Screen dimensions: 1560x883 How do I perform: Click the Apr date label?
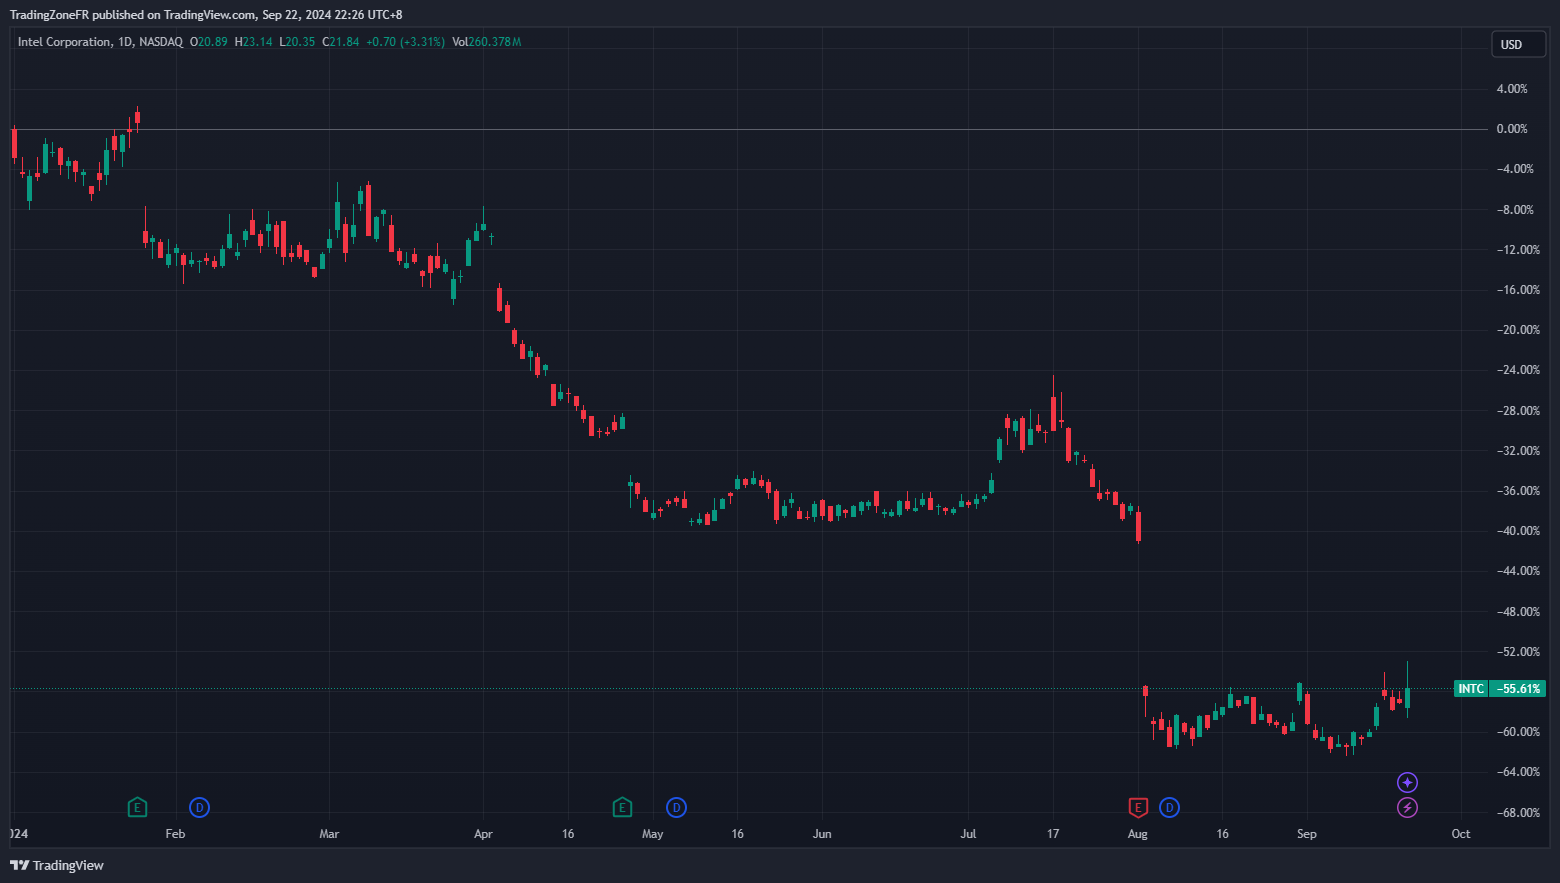pyautogui.click(x=483, y=834)
